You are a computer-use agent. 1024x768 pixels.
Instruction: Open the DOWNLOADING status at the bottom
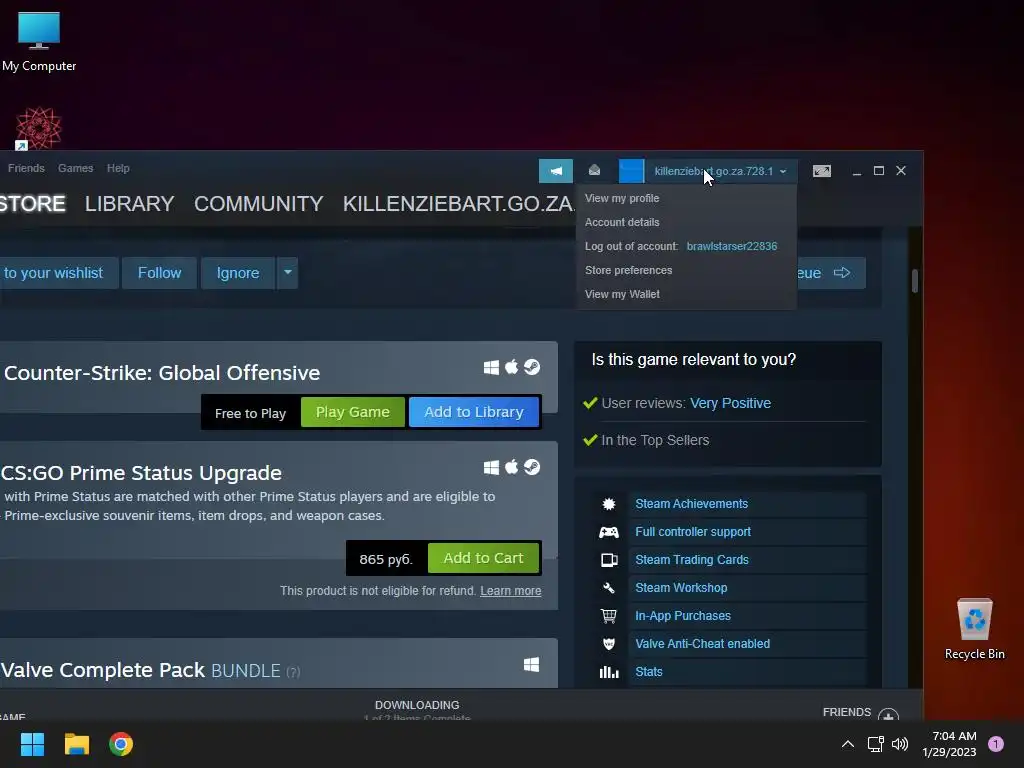click(417, 705)
